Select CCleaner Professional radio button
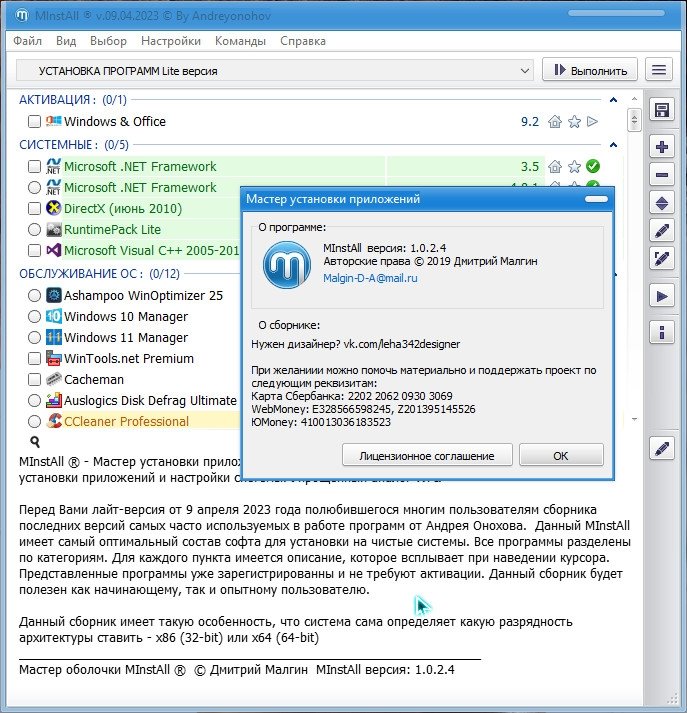Screen dimensions: 687x713 [x=34, y=421]
